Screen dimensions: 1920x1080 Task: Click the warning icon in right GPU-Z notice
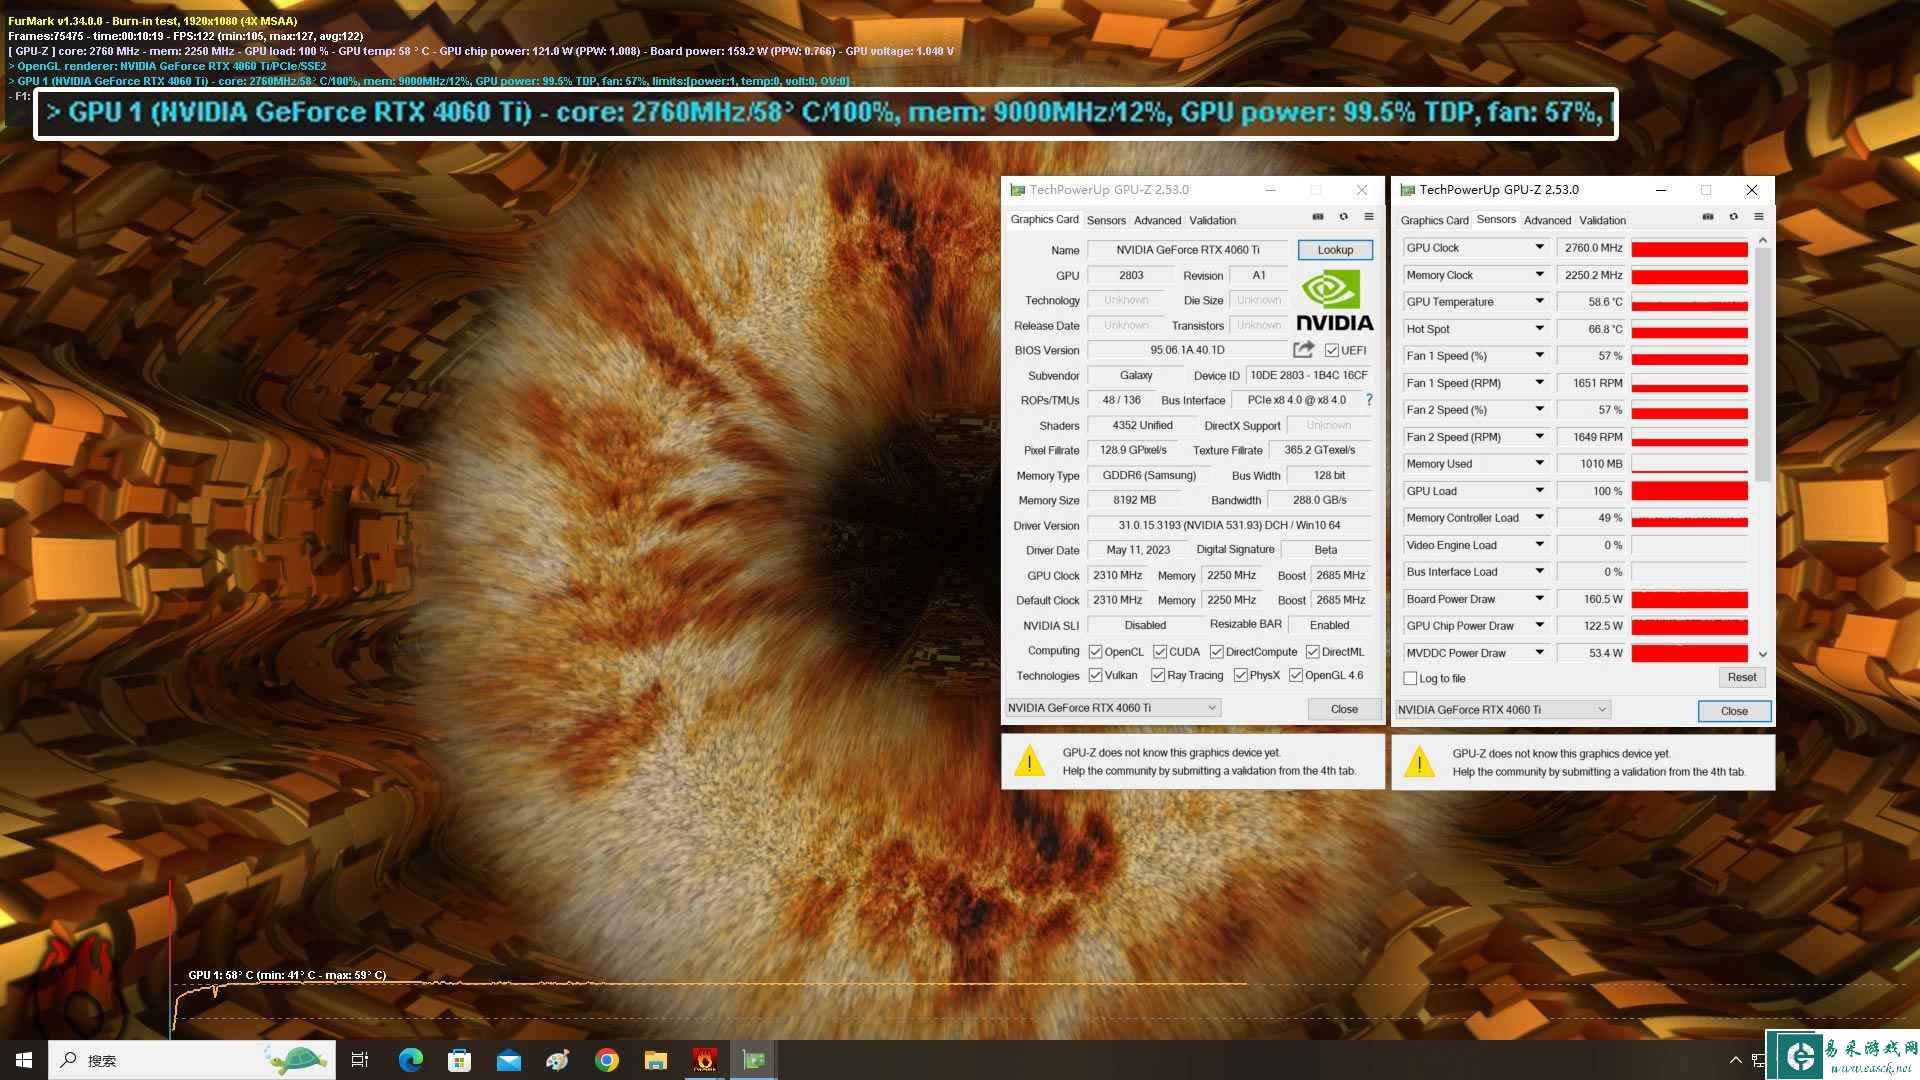pyautogui.click(x=1419, y=762)
